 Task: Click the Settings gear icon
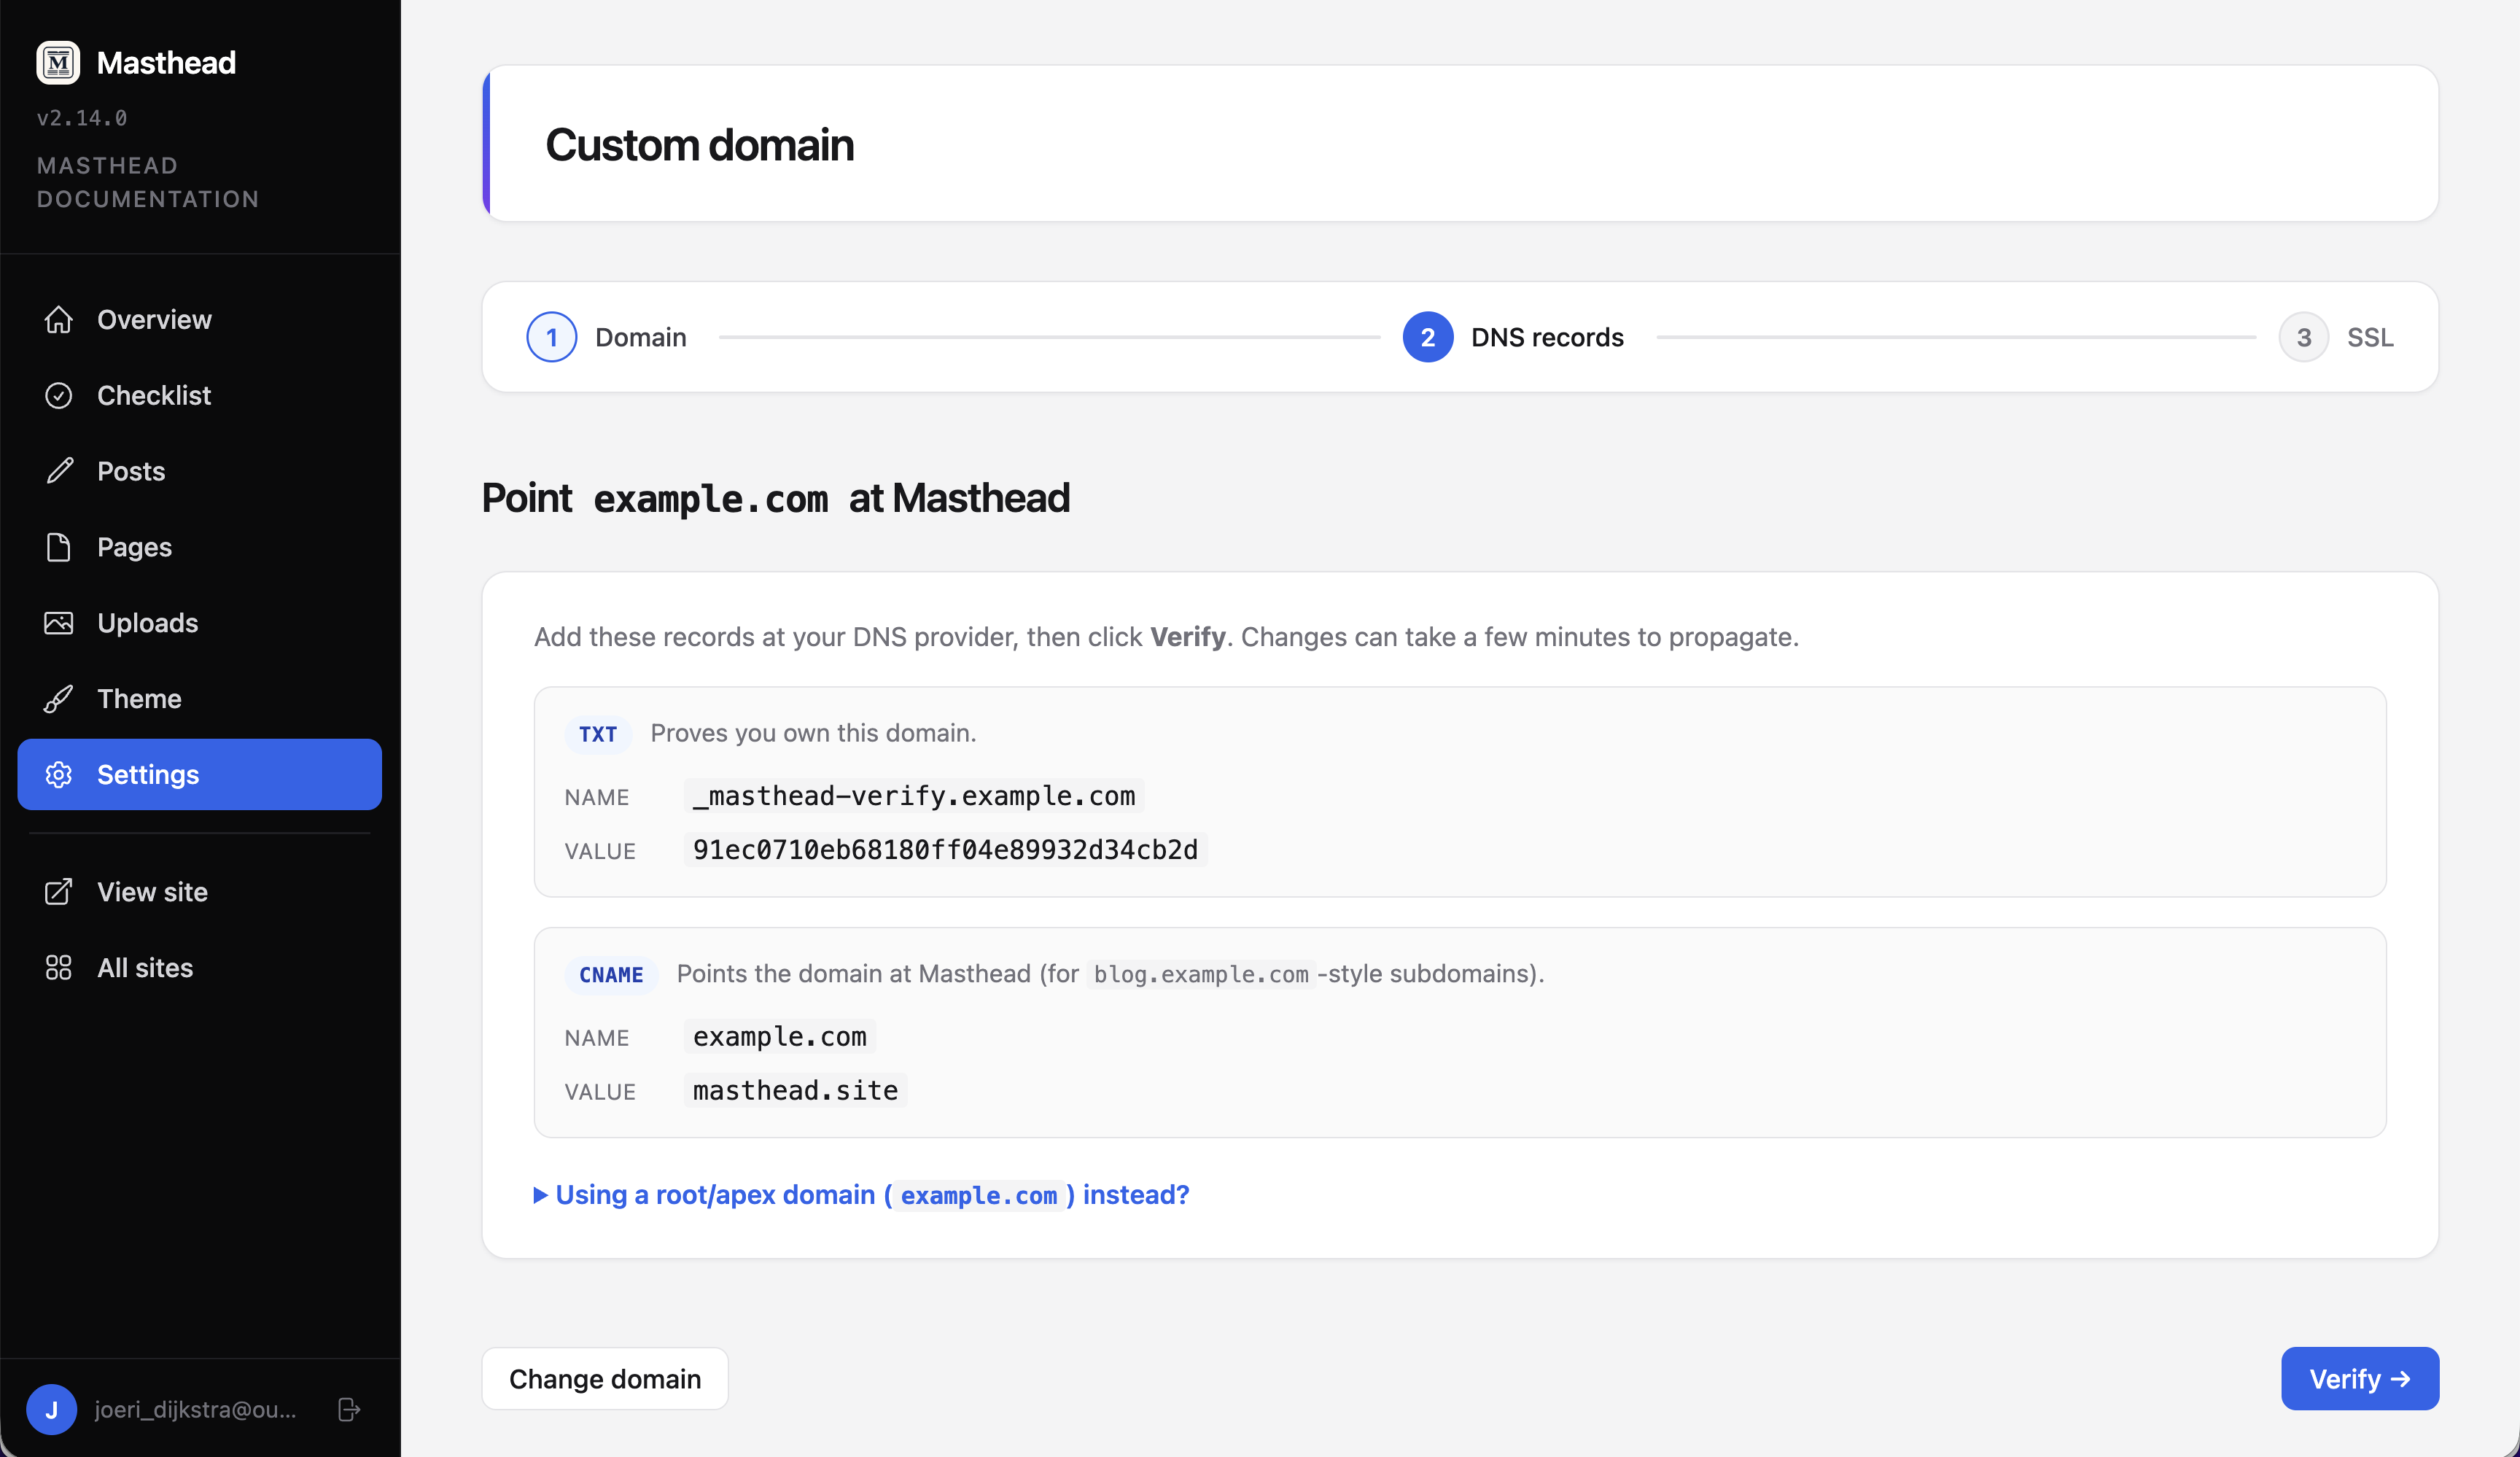pyautogui.click(x=59, y=775)
